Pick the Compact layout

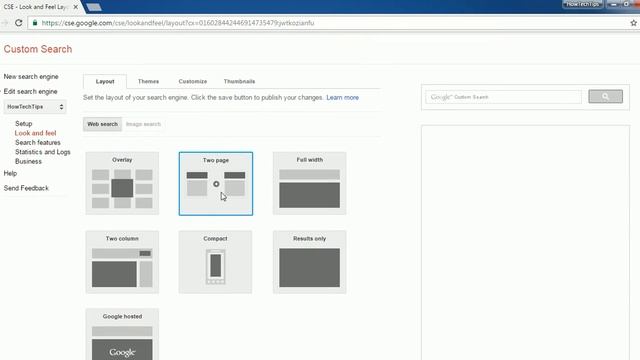215,262
